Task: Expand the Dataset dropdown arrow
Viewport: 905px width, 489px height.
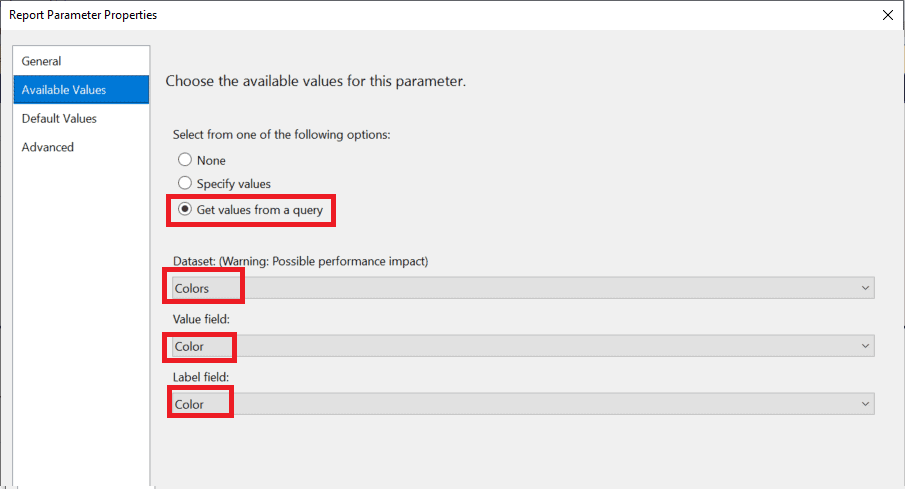Action: [x=865, y=288]
